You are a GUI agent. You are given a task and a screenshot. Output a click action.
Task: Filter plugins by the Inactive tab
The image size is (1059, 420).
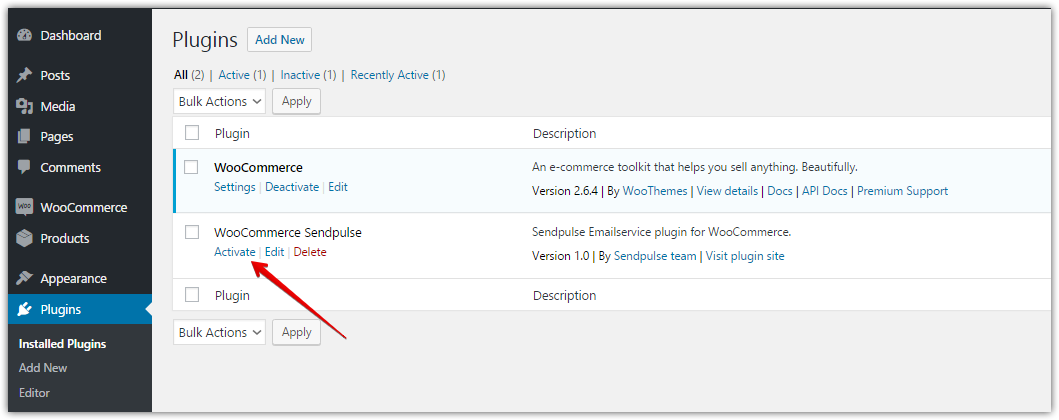[x=300, y=75]
